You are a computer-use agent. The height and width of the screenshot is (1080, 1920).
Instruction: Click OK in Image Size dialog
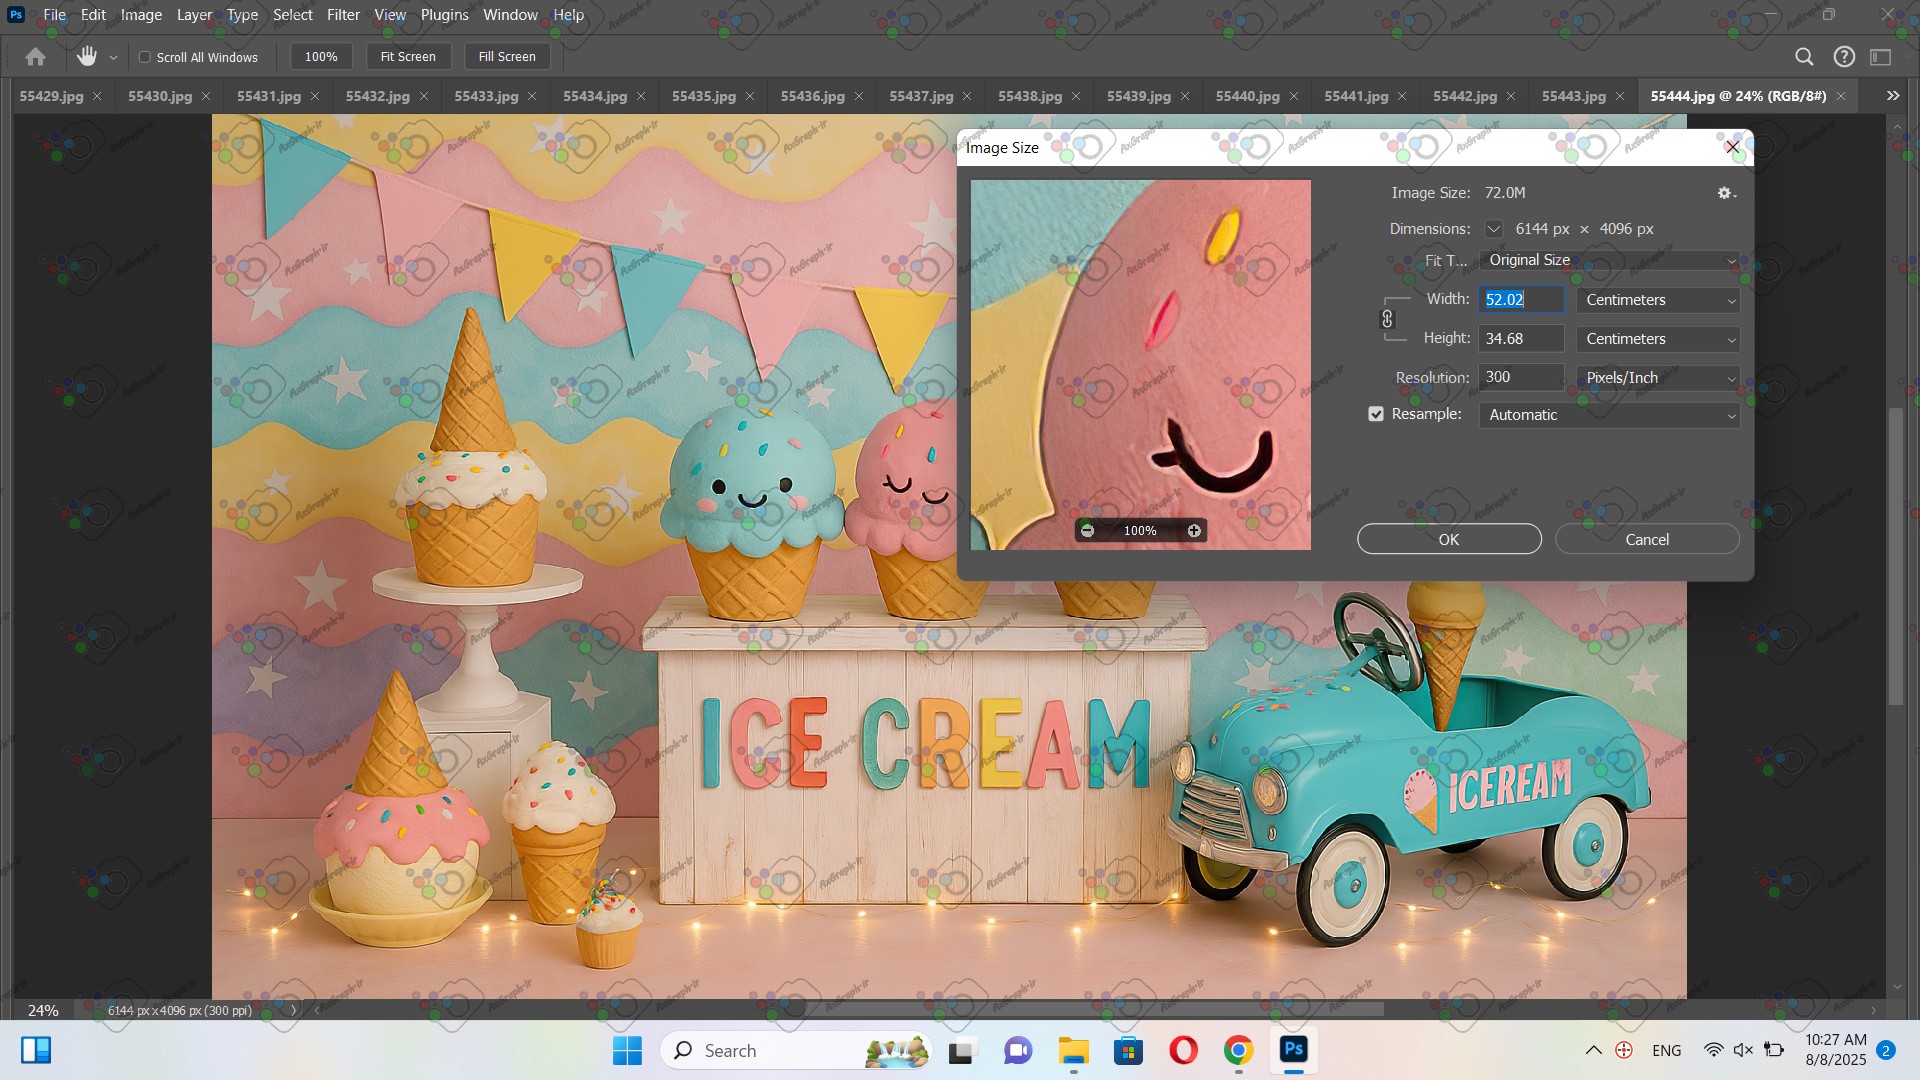(x=1448, y=539)
